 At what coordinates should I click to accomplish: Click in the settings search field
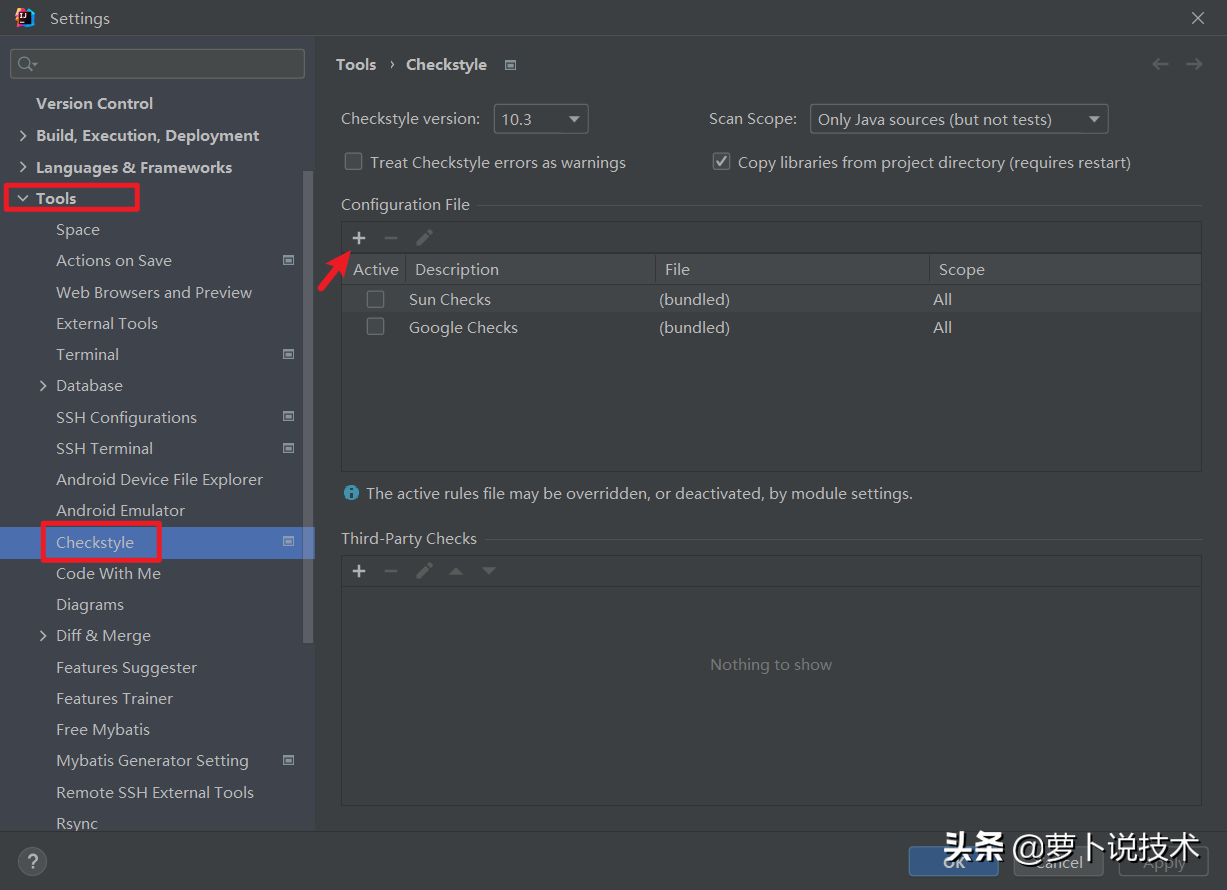tap(157, 64)
